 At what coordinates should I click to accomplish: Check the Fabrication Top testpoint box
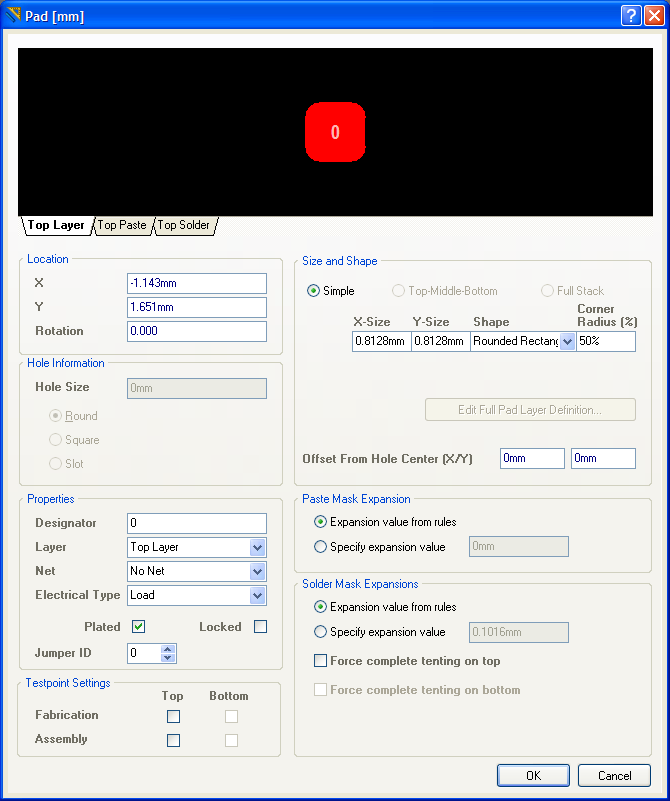click(174, 716)
